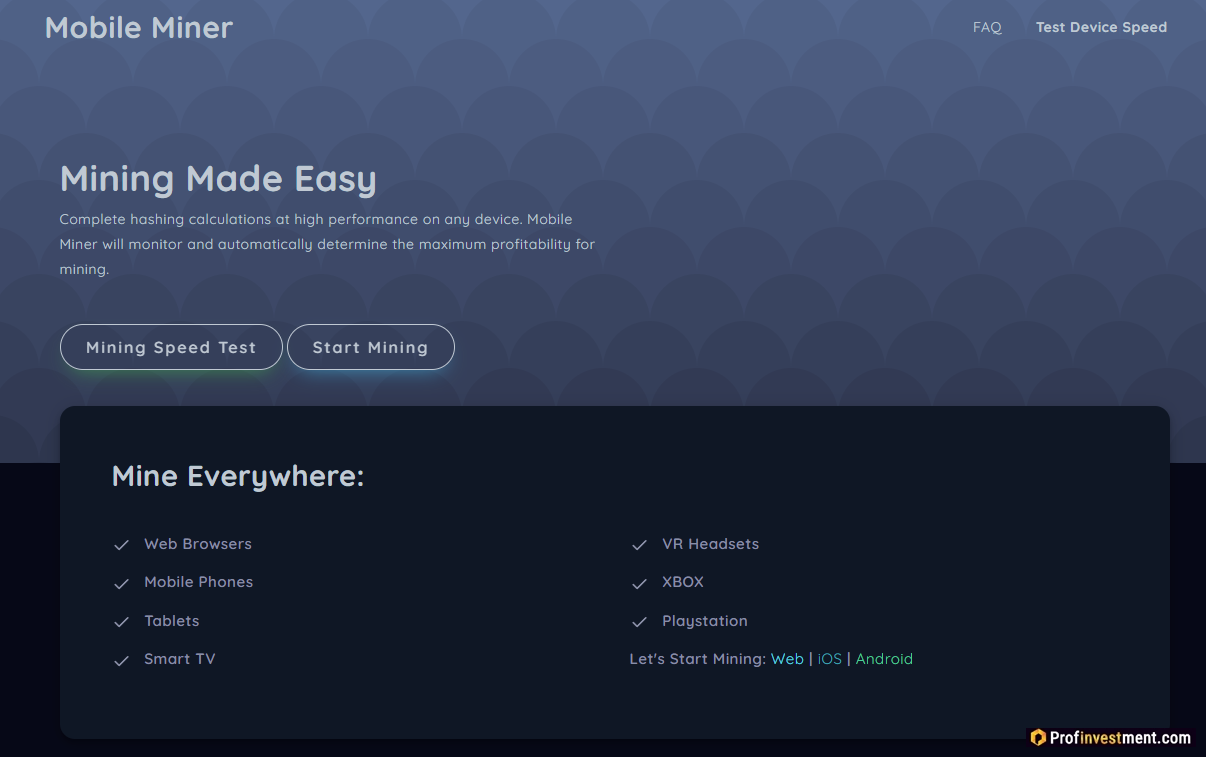Screen dimensions: 1206x757
Task: Click the checkmark icon beside Web Browsers
Action: click(121, 545)
